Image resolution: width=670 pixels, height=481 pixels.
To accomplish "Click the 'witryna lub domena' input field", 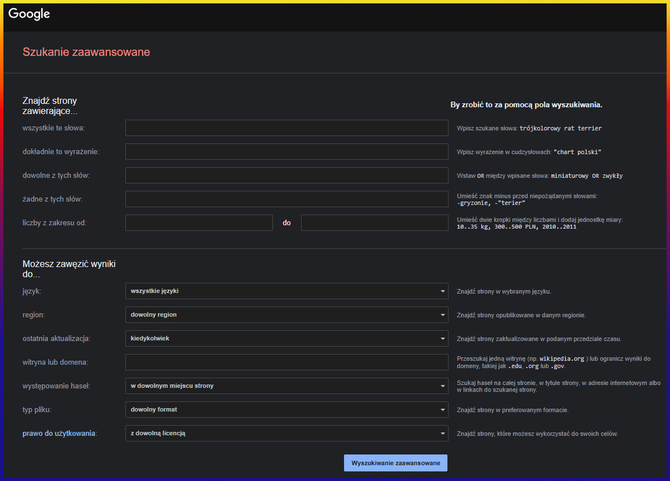I will tap(287, 362).
